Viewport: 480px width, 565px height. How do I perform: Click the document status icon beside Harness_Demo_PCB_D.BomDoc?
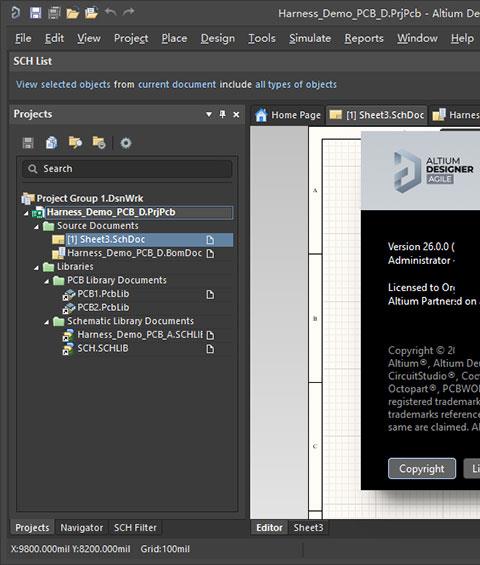(x=210, y=254)
